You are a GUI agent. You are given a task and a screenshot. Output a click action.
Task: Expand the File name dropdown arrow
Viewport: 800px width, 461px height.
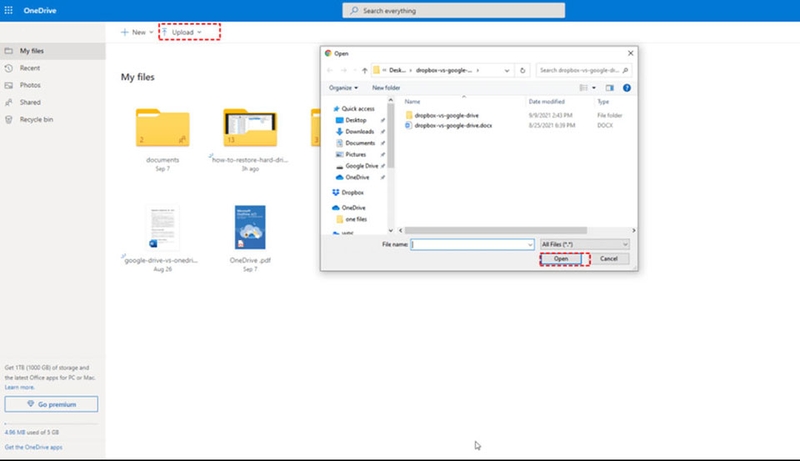point(530,245)
